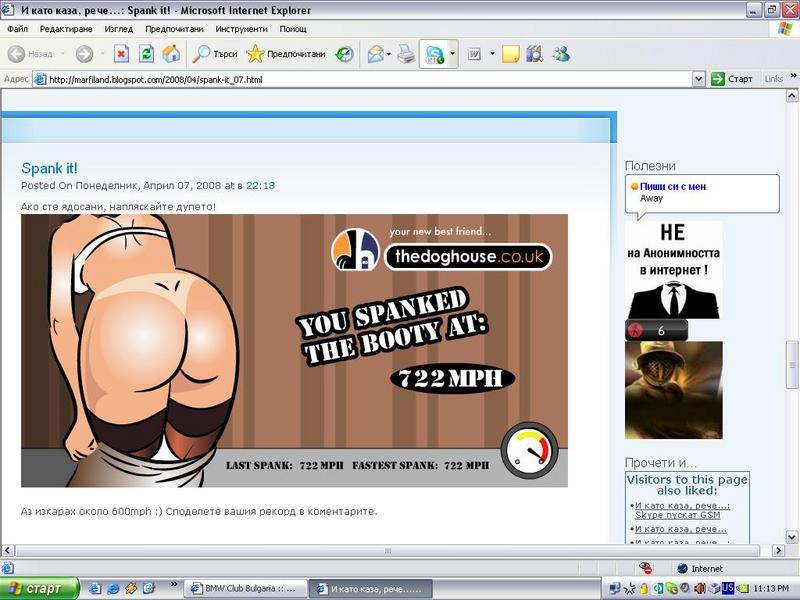Click the volume speaker tray icon
This screenshot has height=600, width=800.
click(x=699, y=588)
